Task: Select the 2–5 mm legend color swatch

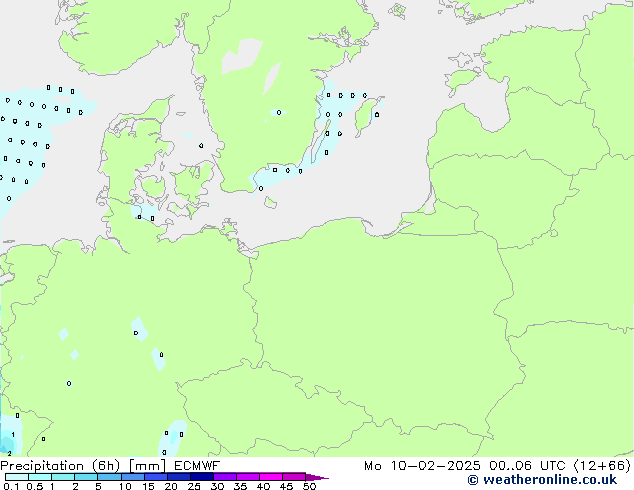Action: [x=86, y=477]
